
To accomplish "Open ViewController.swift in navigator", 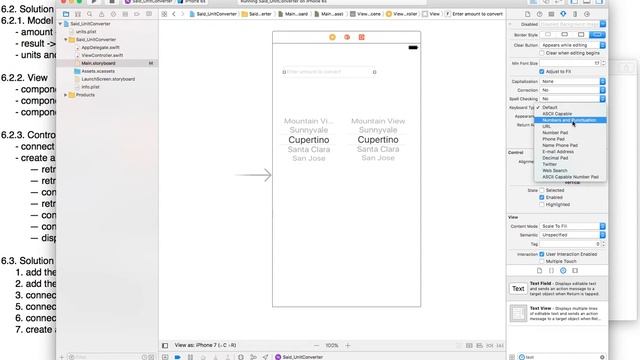I will tap(102, 55).
